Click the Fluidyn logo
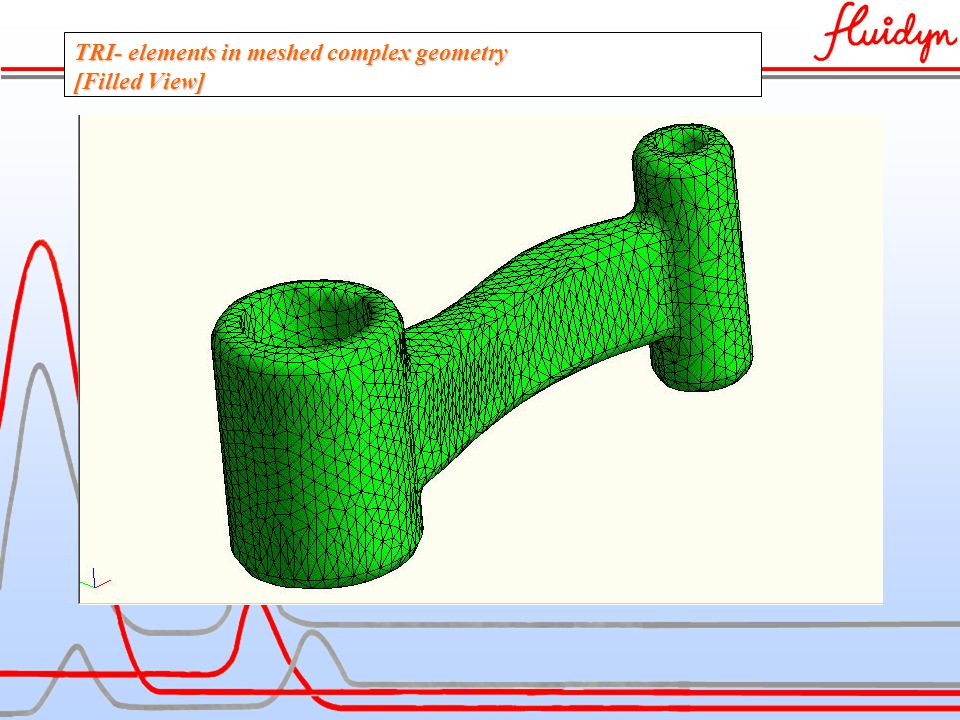Screen dimensions: 960x720 point(885,33)
